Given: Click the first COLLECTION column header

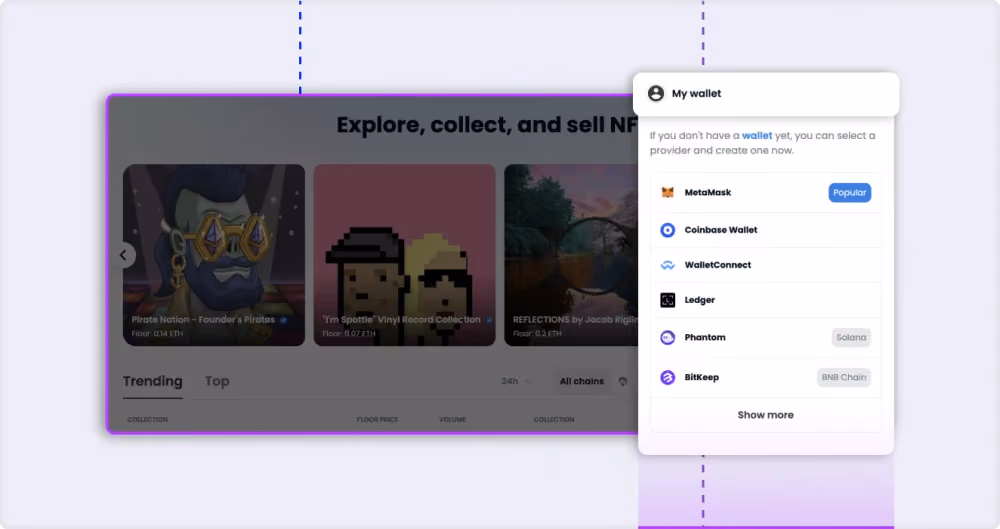Looking at the screenshot, I should (147, 419).
